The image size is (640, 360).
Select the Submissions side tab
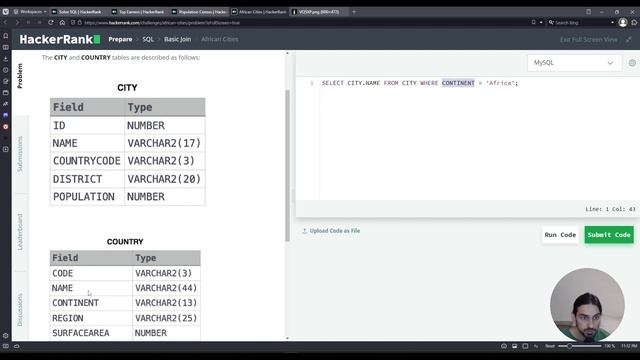tap(20, 154)
